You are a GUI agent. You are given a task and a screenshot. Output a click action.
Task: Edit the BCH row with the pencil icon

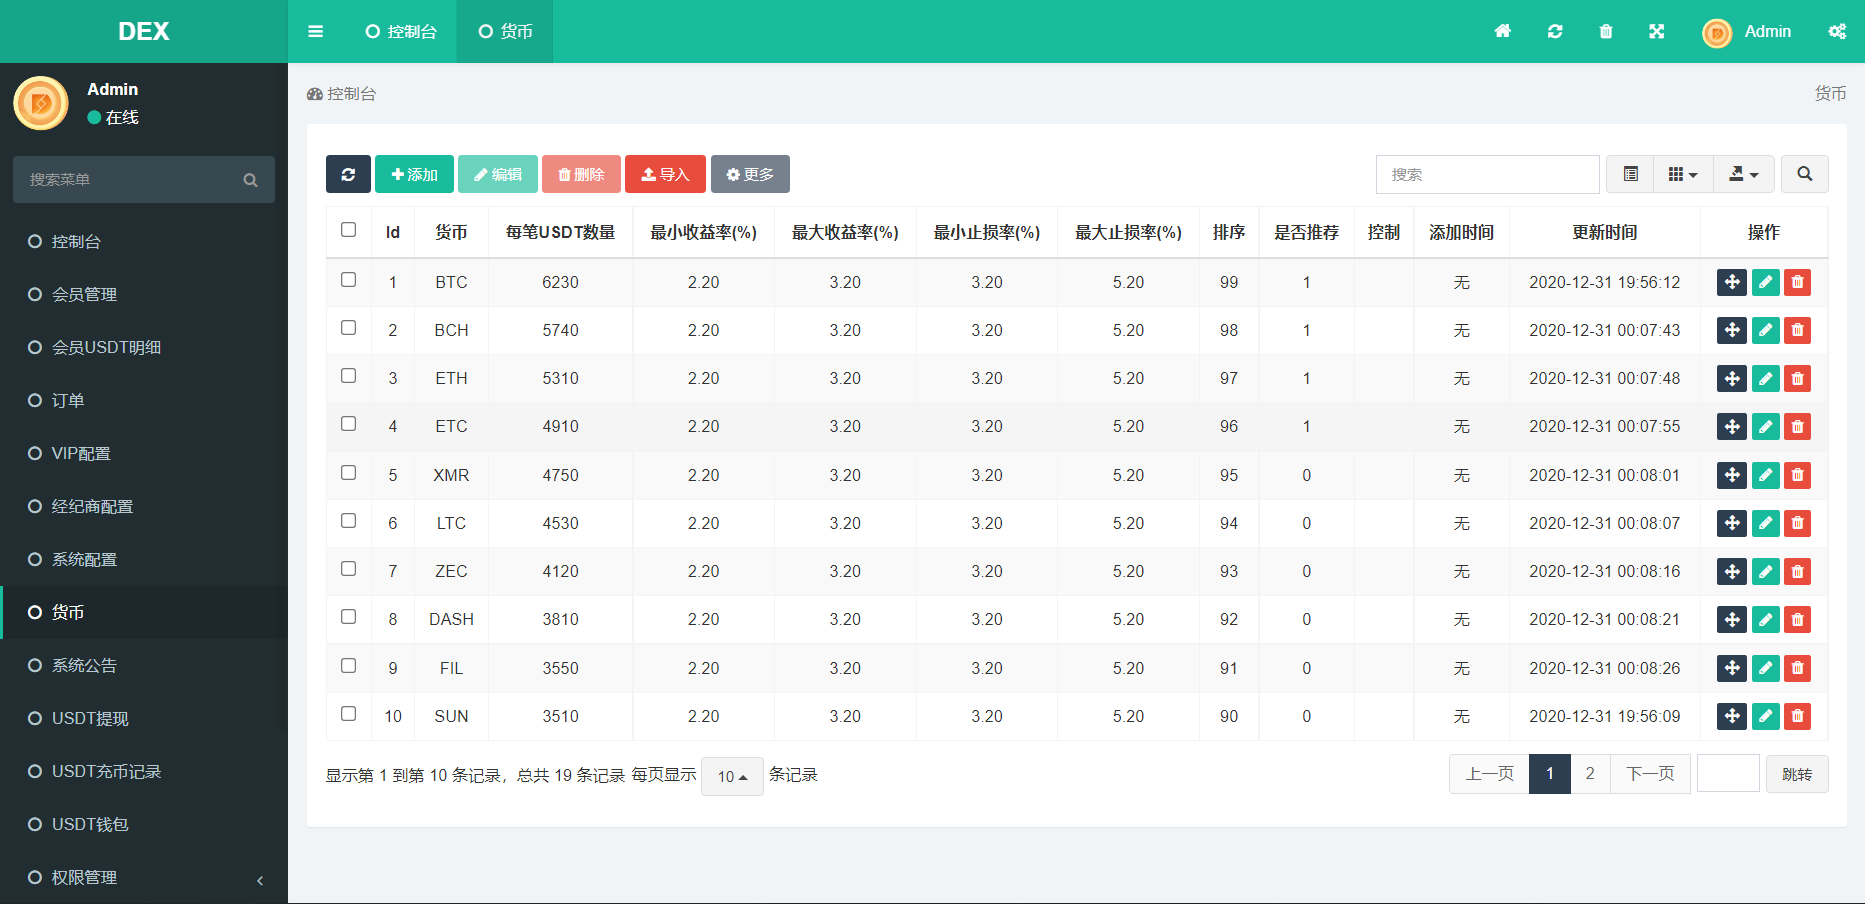tap(1766, 330)
